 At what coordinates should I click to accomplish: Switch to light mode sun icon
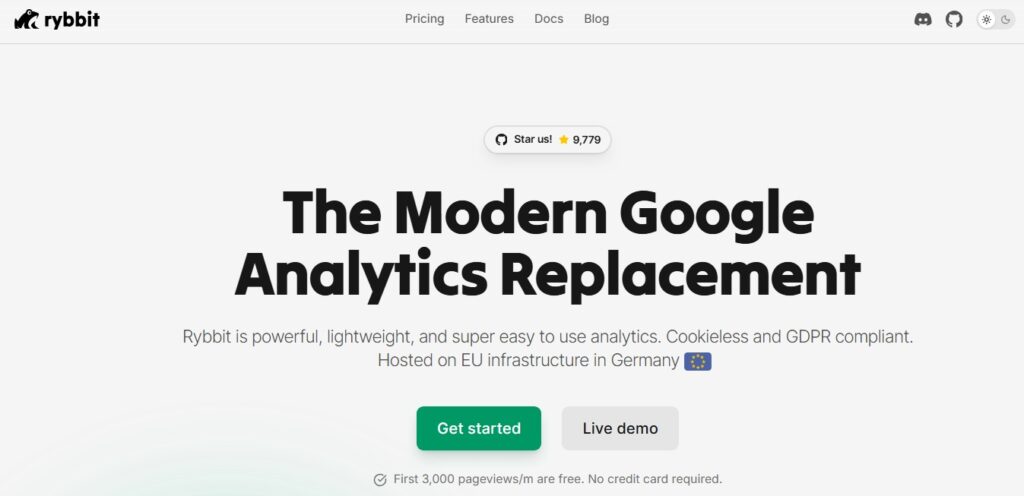click(x=987, y=19)
